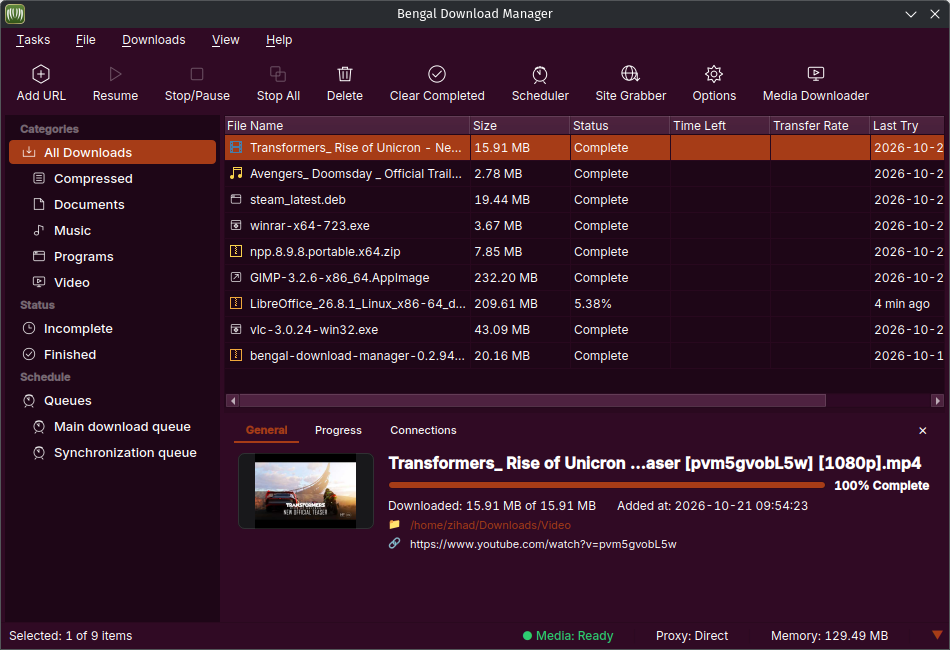Click Proxy: Direct in the status bar
This screenshot has width=950, height=650.
point(692,635)
